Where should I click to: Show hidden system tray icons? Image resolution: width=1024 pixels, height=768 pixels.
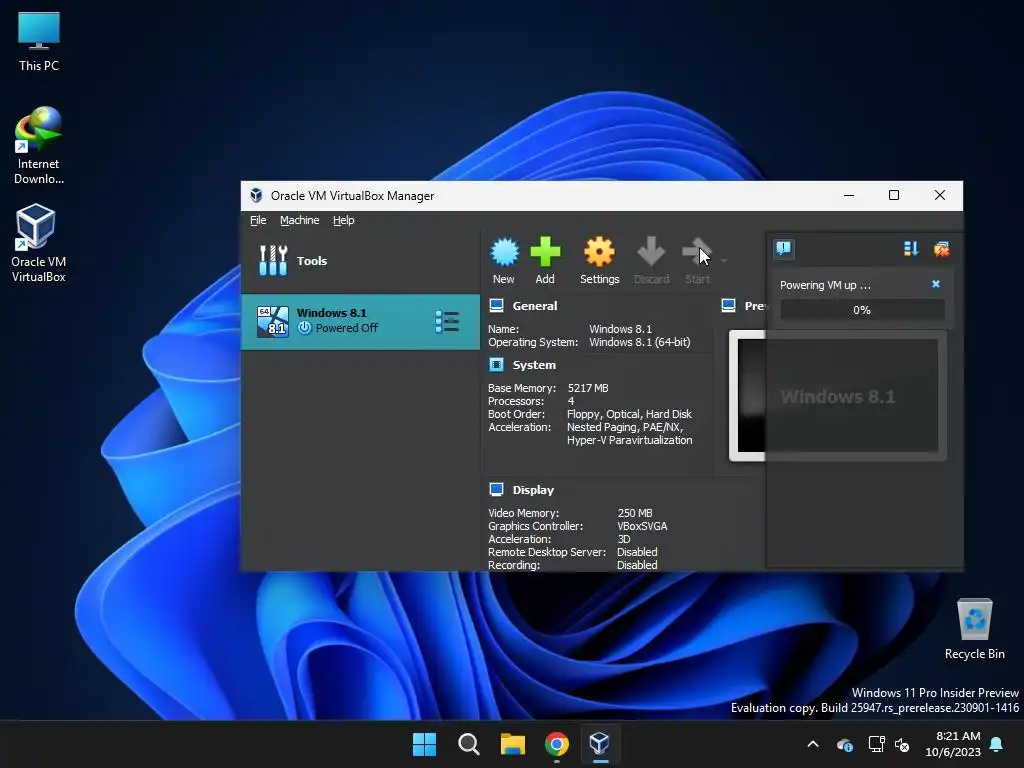point(813,744)
